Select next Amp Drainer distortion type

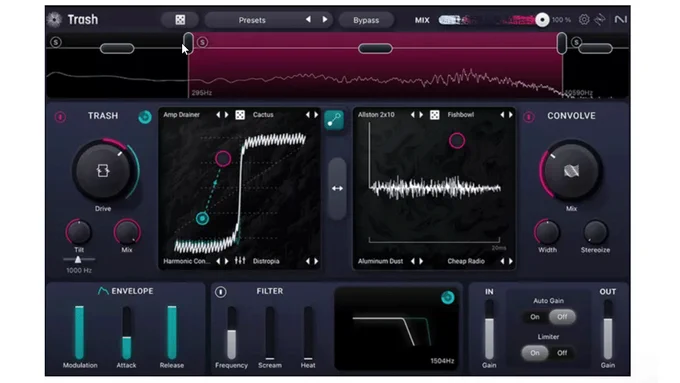point(226,115)
